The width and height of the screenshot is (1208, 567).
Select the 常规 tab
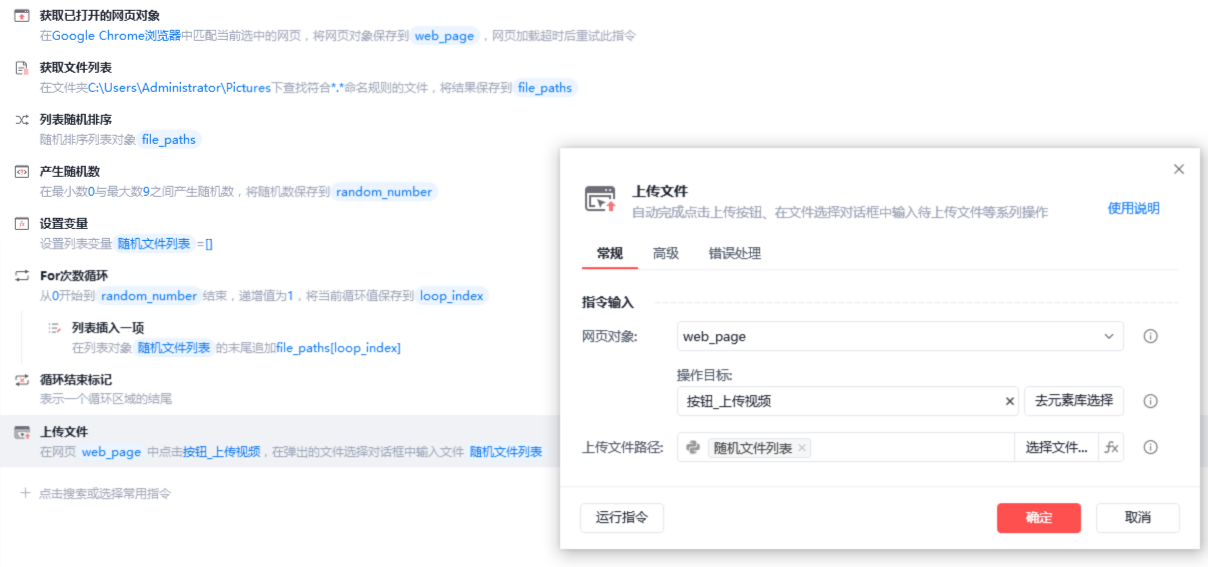[x=609, y=254]
